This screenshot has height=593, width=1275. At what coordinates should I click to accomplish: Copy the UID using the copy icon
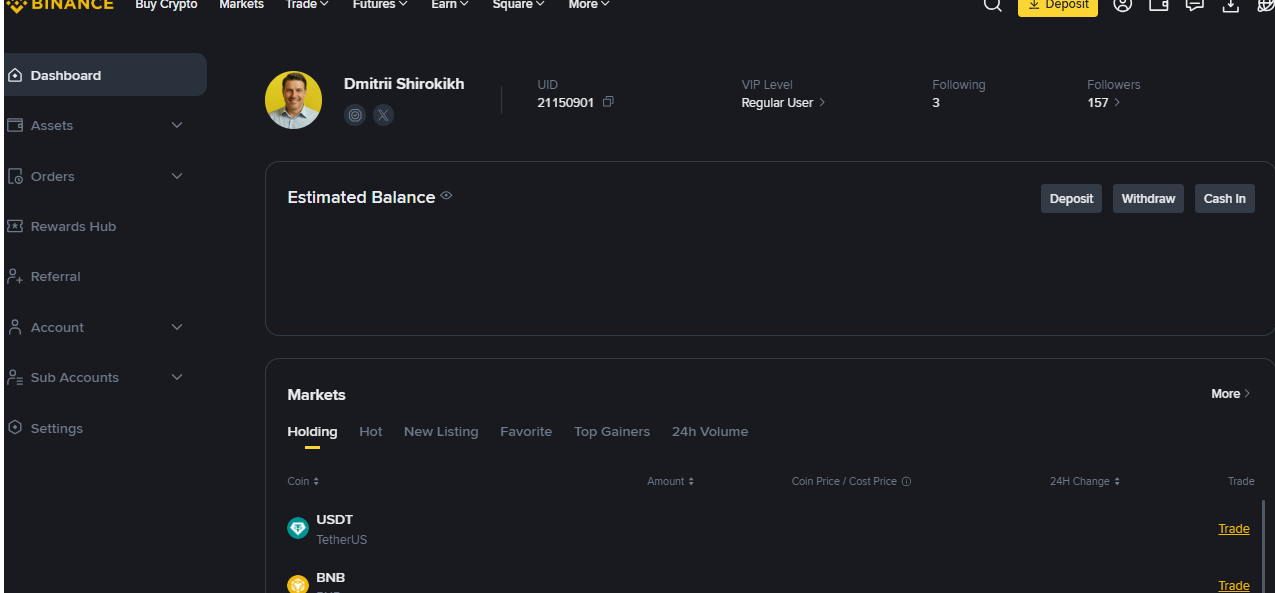(x=607, y=102)
